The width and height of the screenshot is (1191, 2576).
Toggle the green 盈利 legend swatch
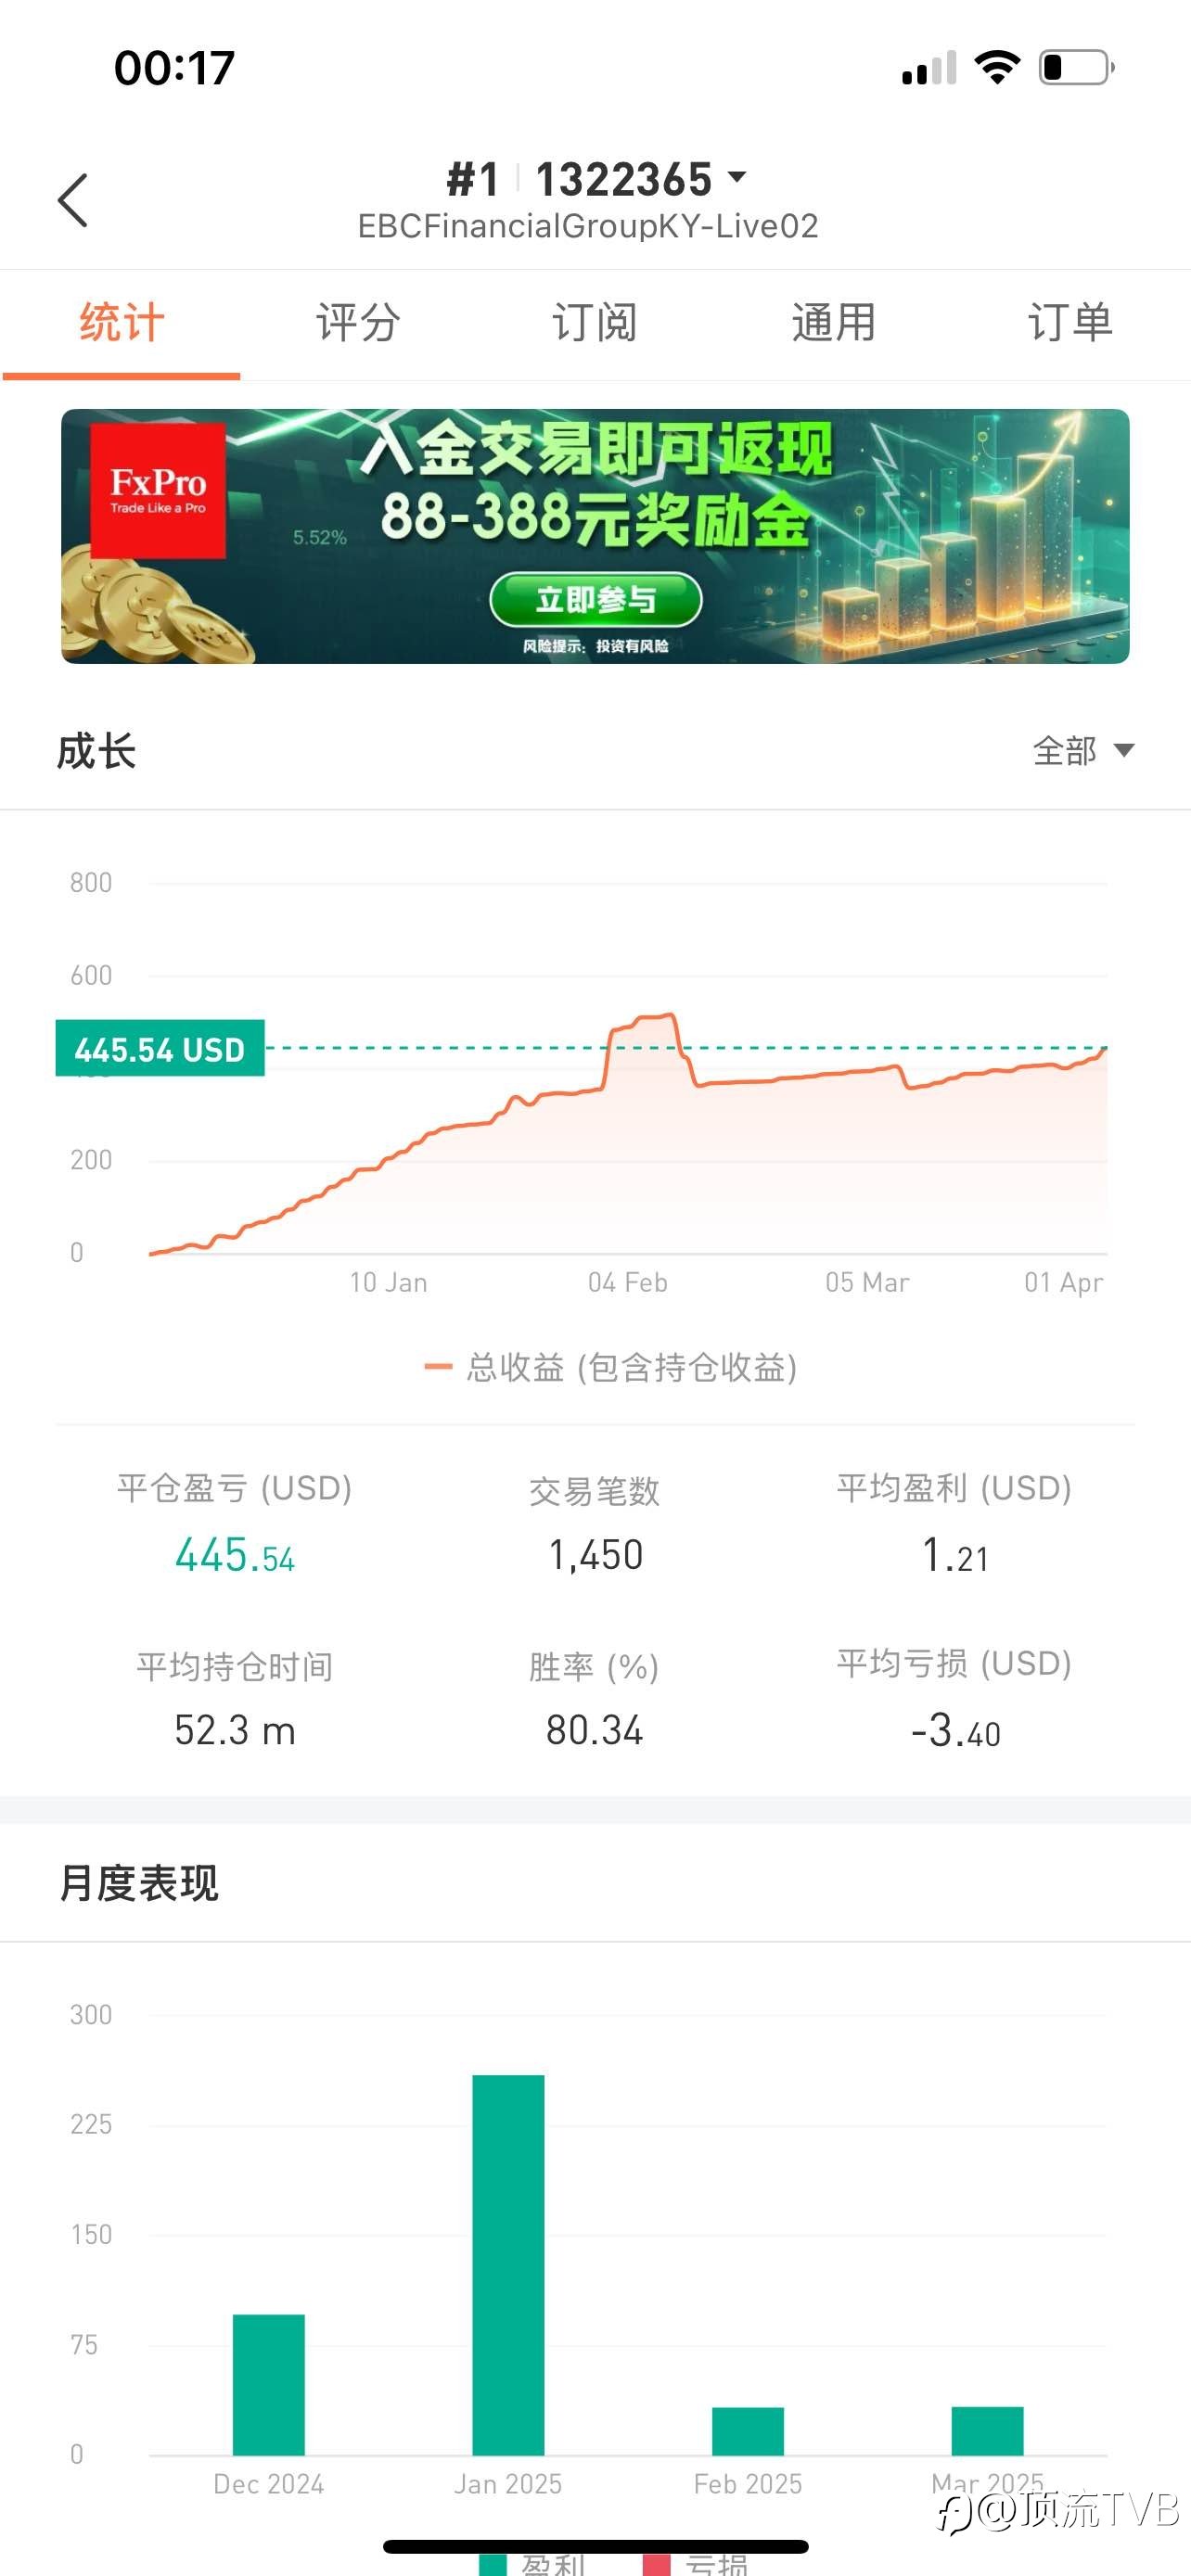(x=493, y=2565)
